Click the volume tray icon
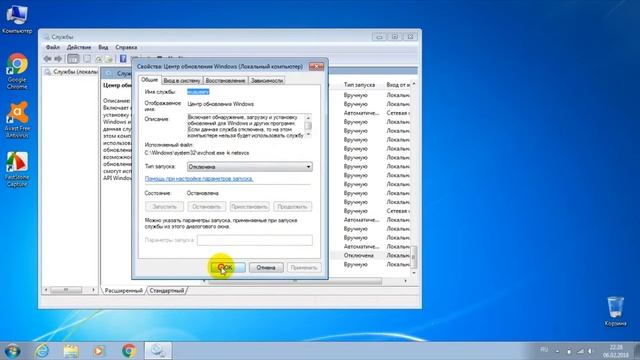 coord(590,351)
